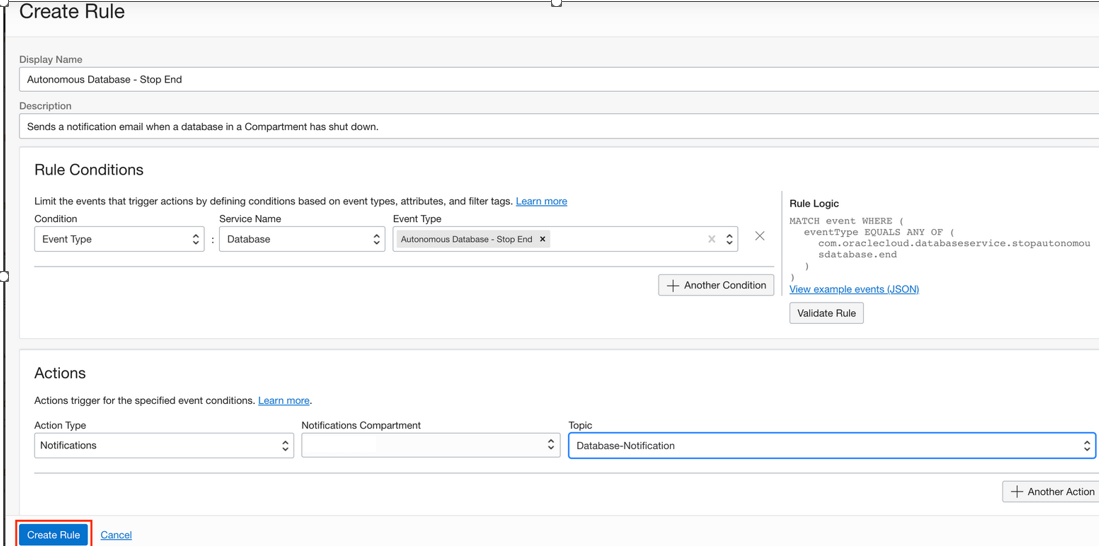Open View example events (JSON) link
Viewport: 1099px width, 546px height.
(x=854, y=289)
